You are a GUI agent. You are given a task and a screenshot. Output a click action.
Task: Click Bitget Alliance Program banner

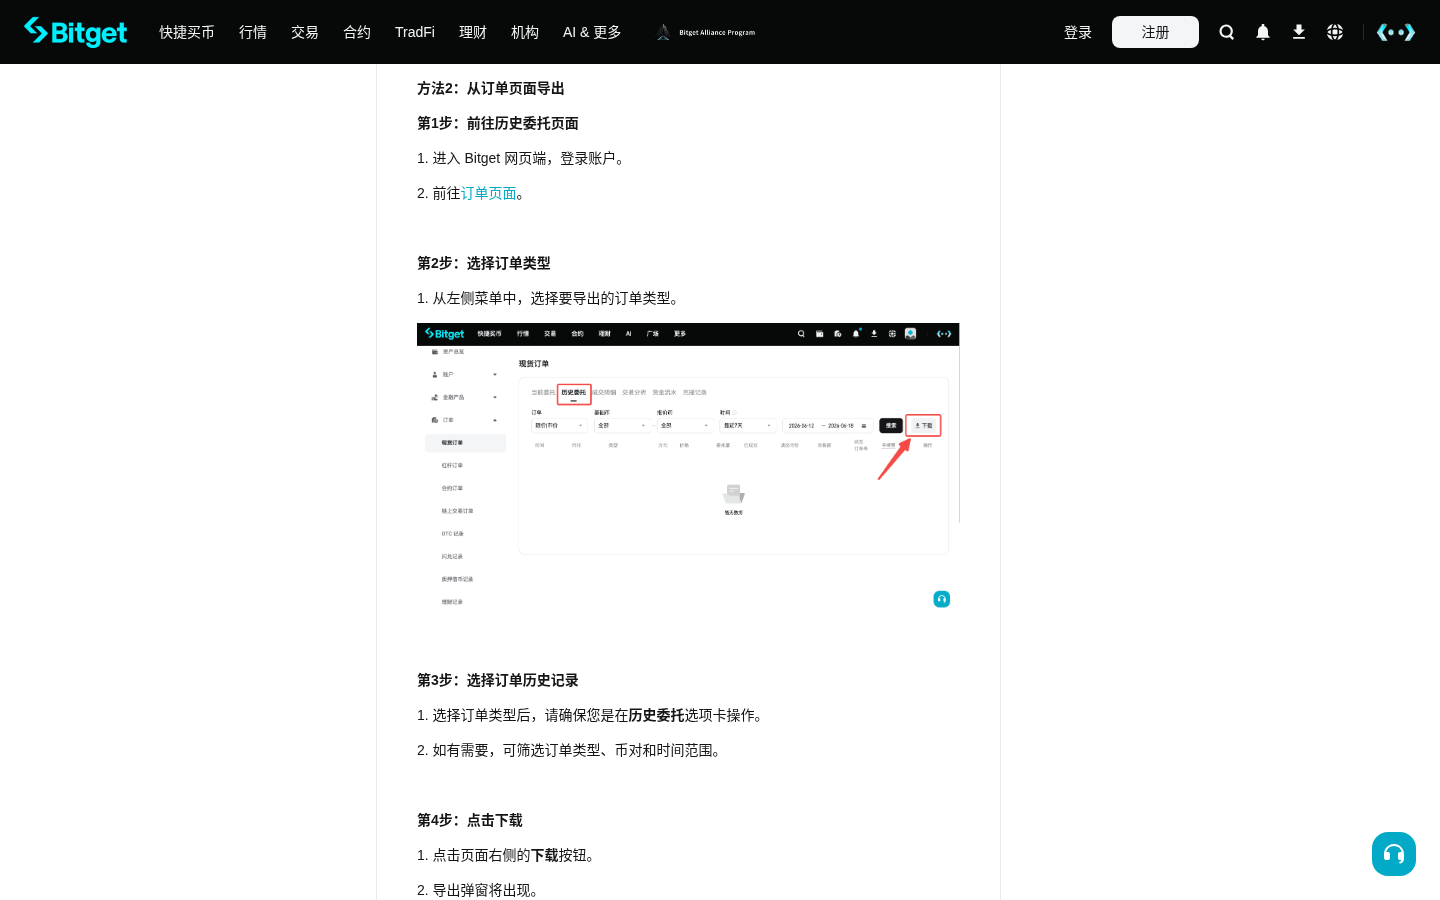click(x=706, y=32)
